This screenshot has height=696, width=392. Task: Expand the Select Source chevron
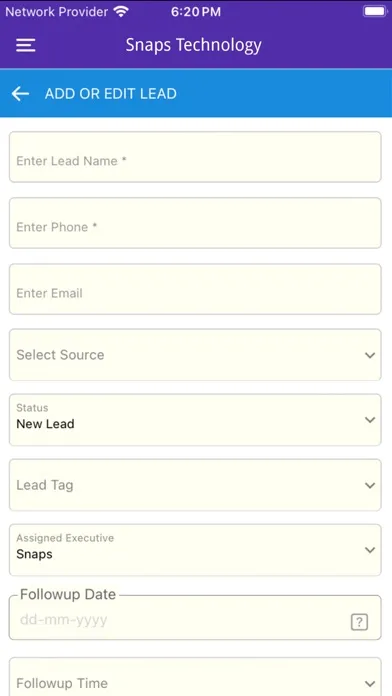pyautogui.click(x=370, y=355)
